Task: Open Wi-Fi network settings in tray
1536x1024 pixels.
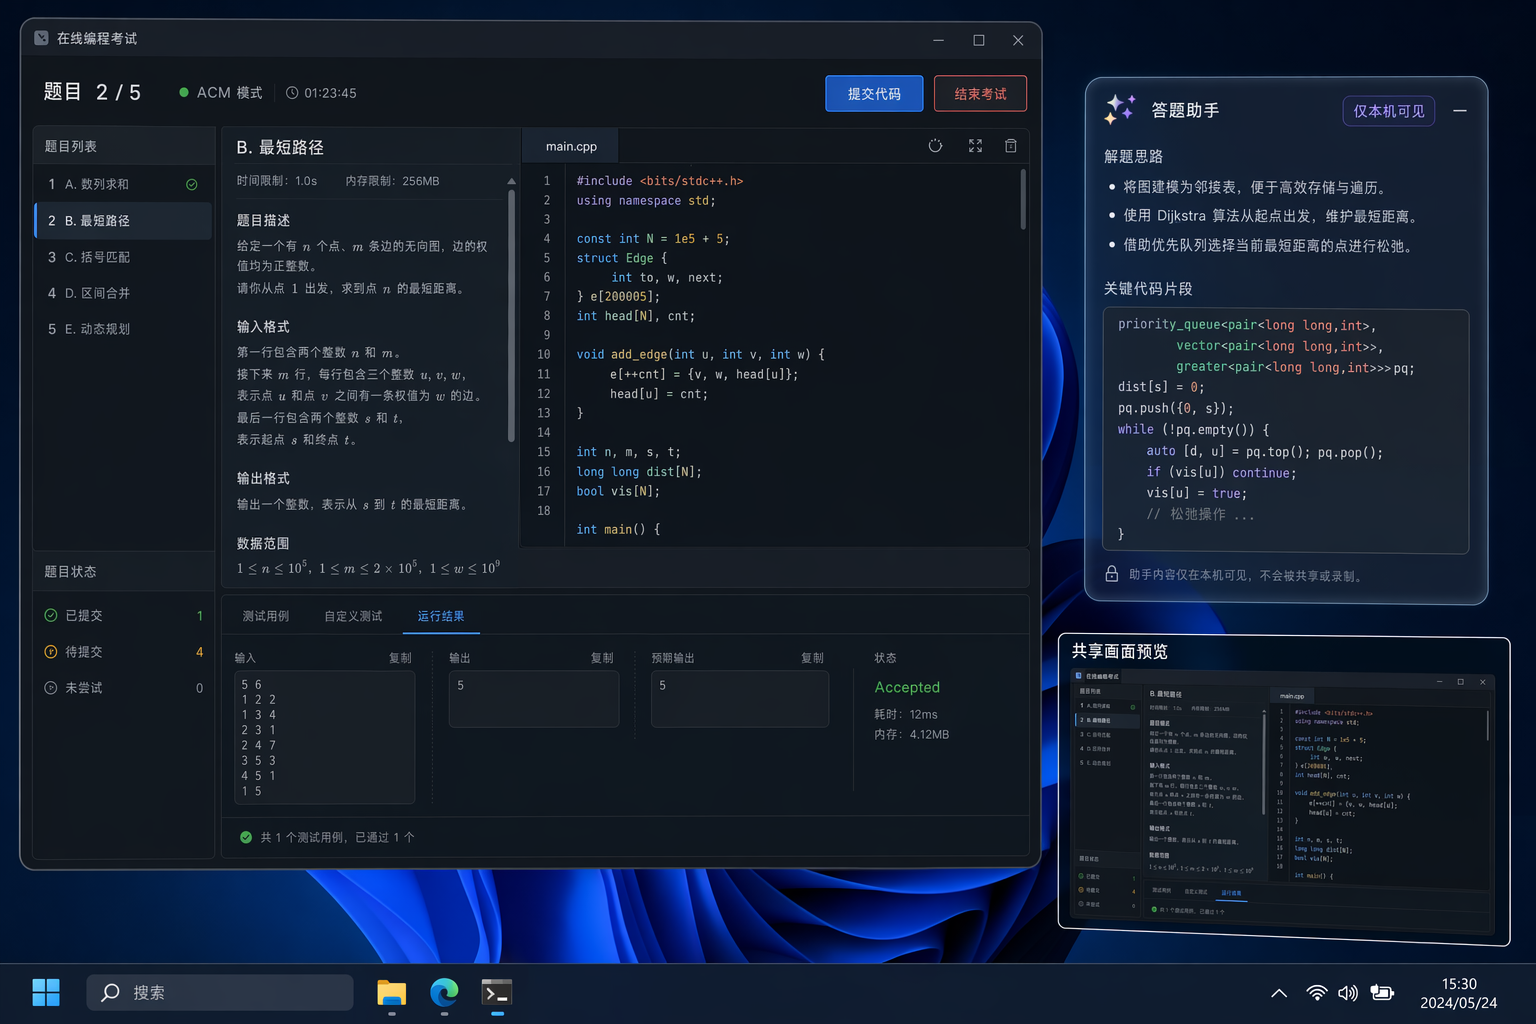Action: (x=1317, y=993)
